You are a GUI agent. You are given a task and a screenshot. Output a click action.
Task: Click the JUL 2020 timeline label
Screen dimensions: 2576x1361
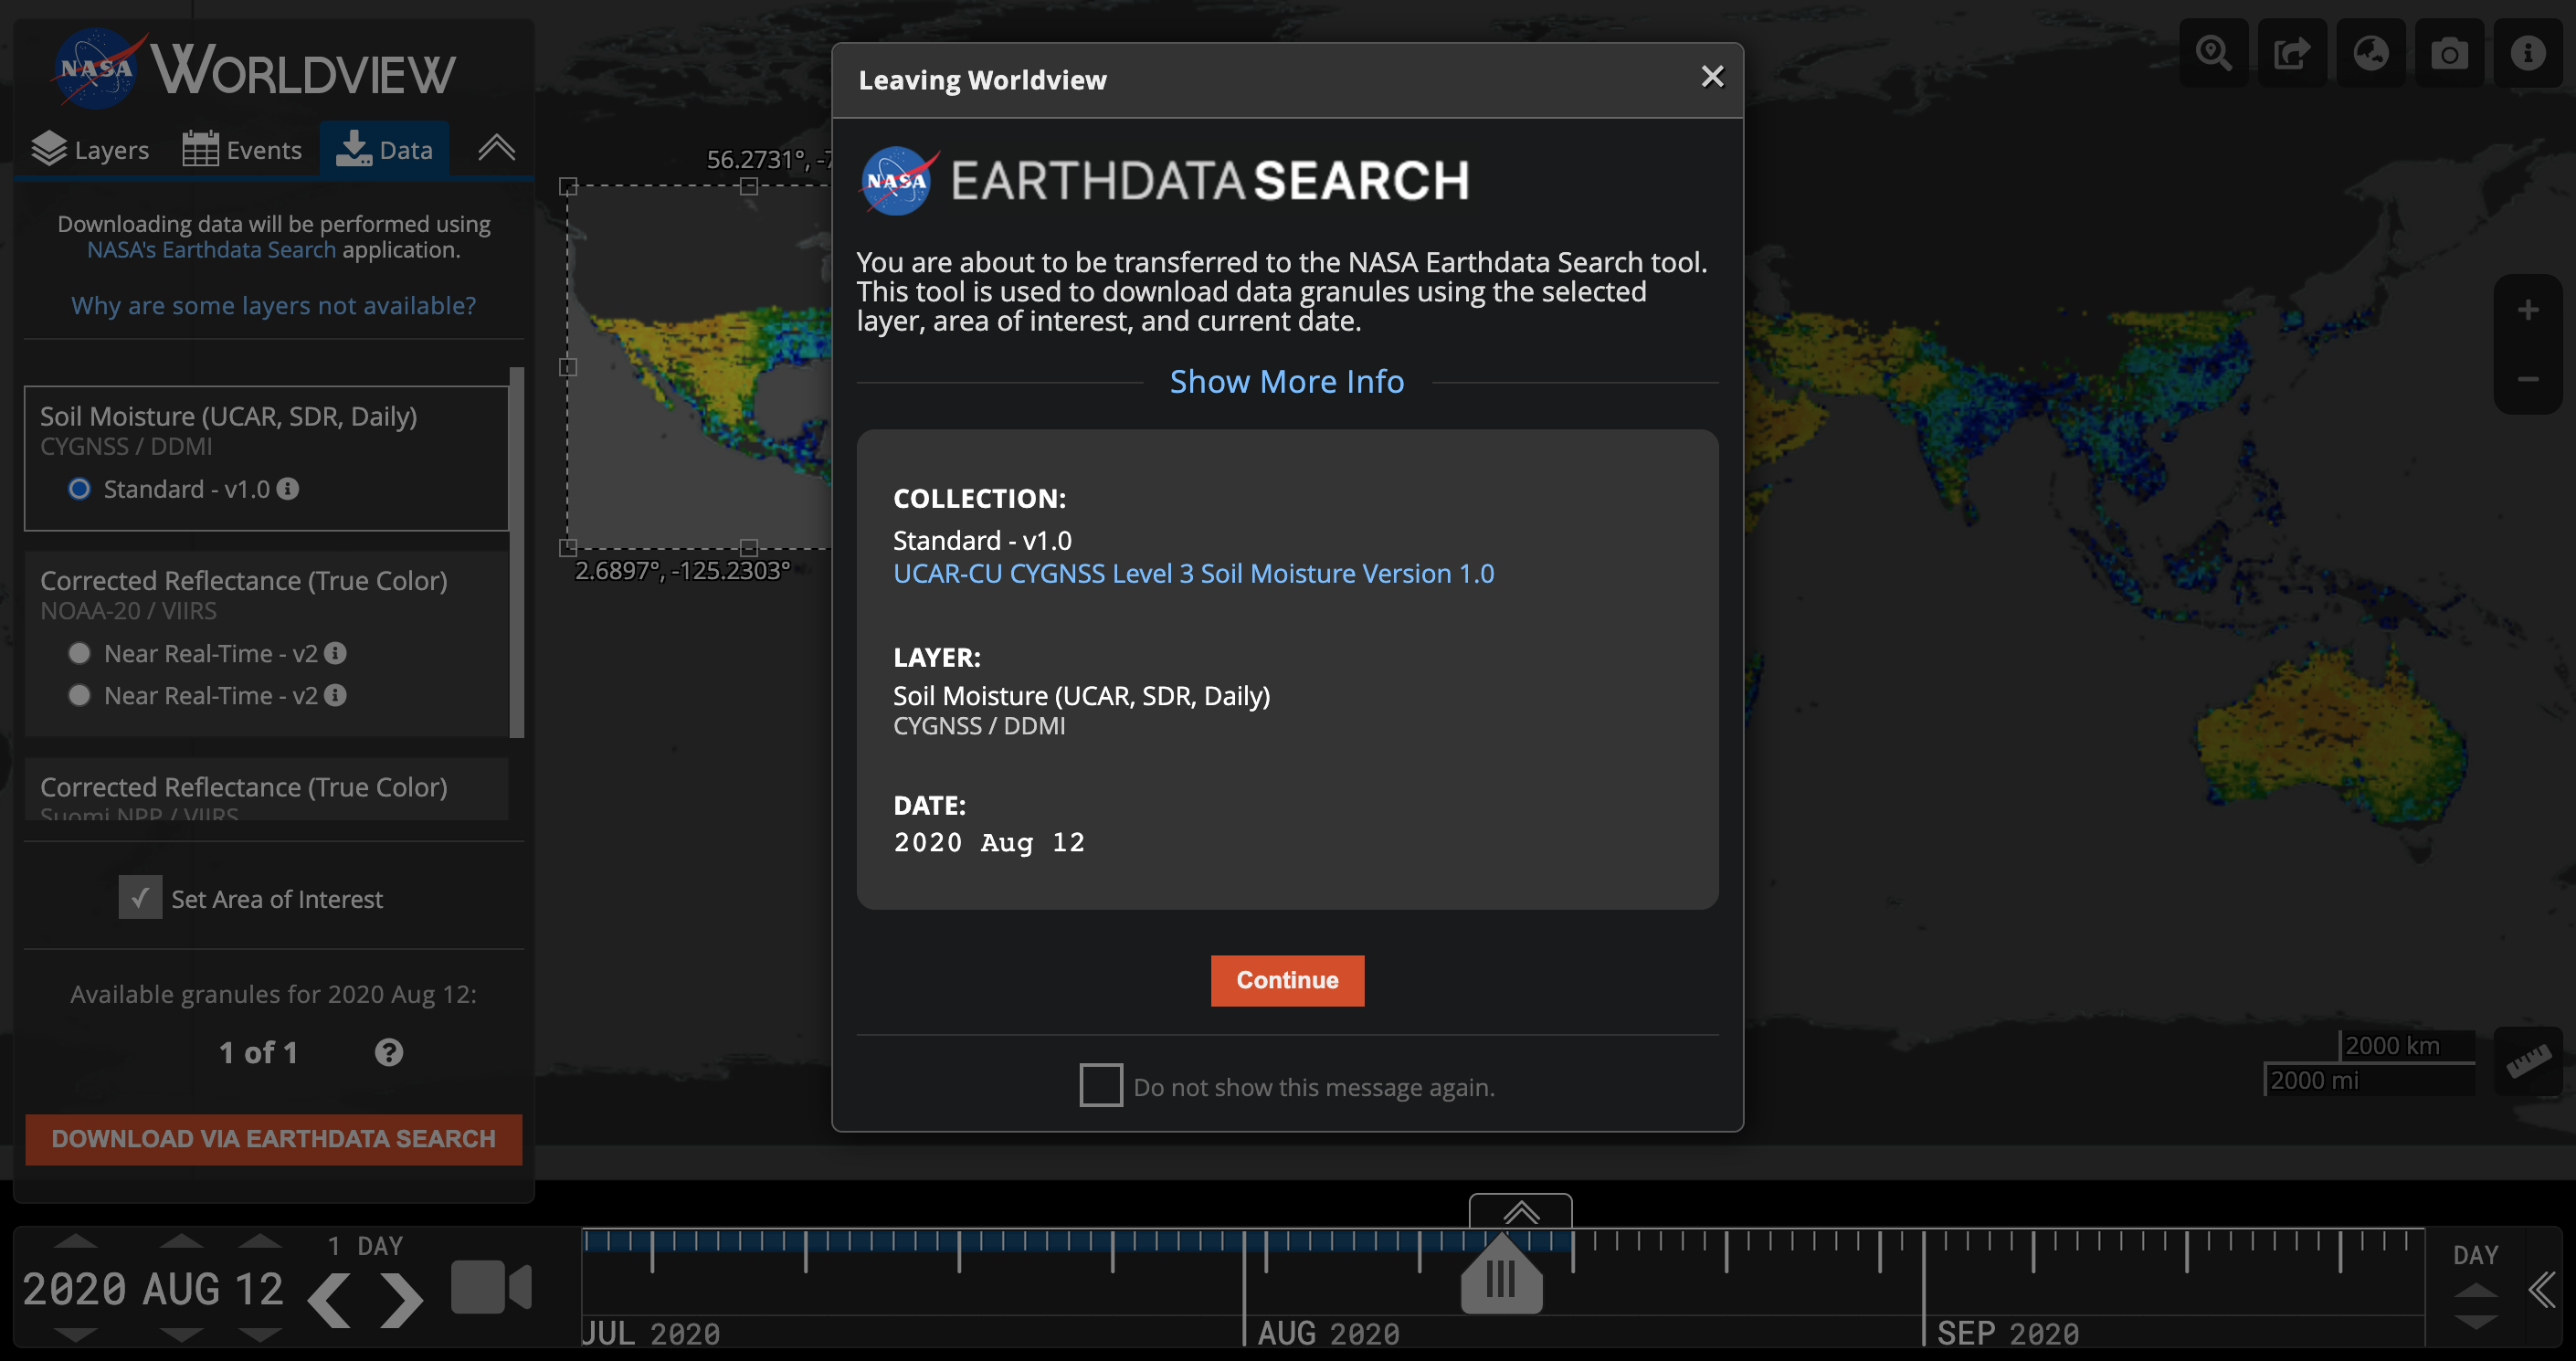pyautogui.click(x=651, y=1333)
